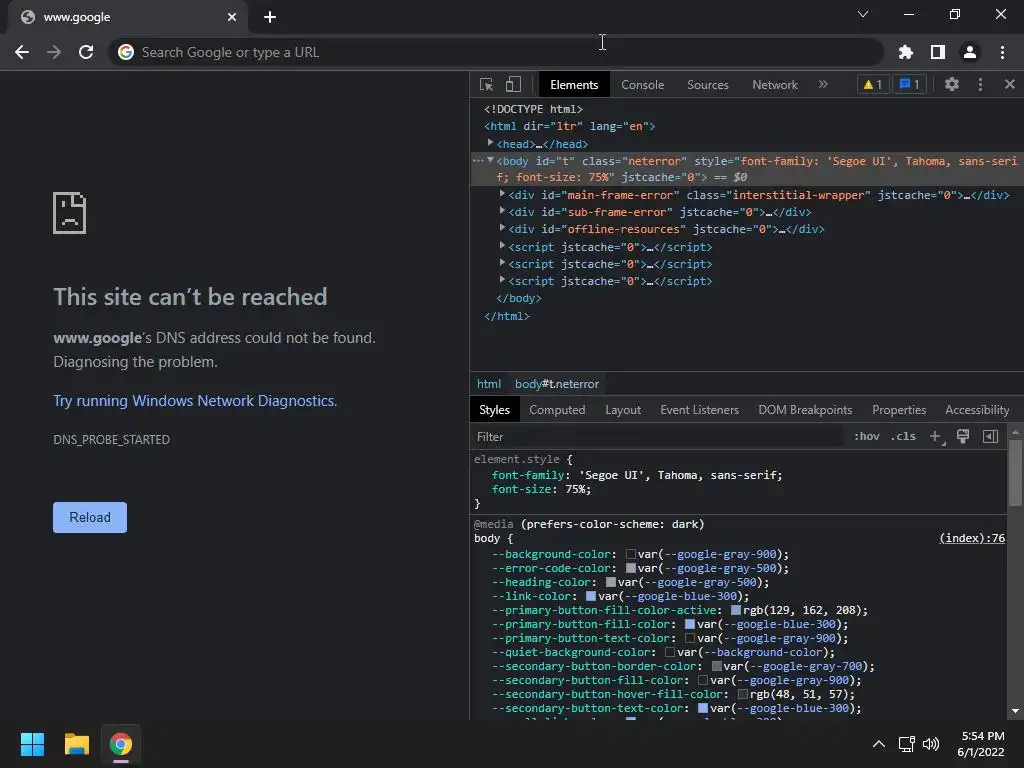This screenshot has height=768, width=1024.
Task: Switch to the Network tab
Action: [775, 85]
